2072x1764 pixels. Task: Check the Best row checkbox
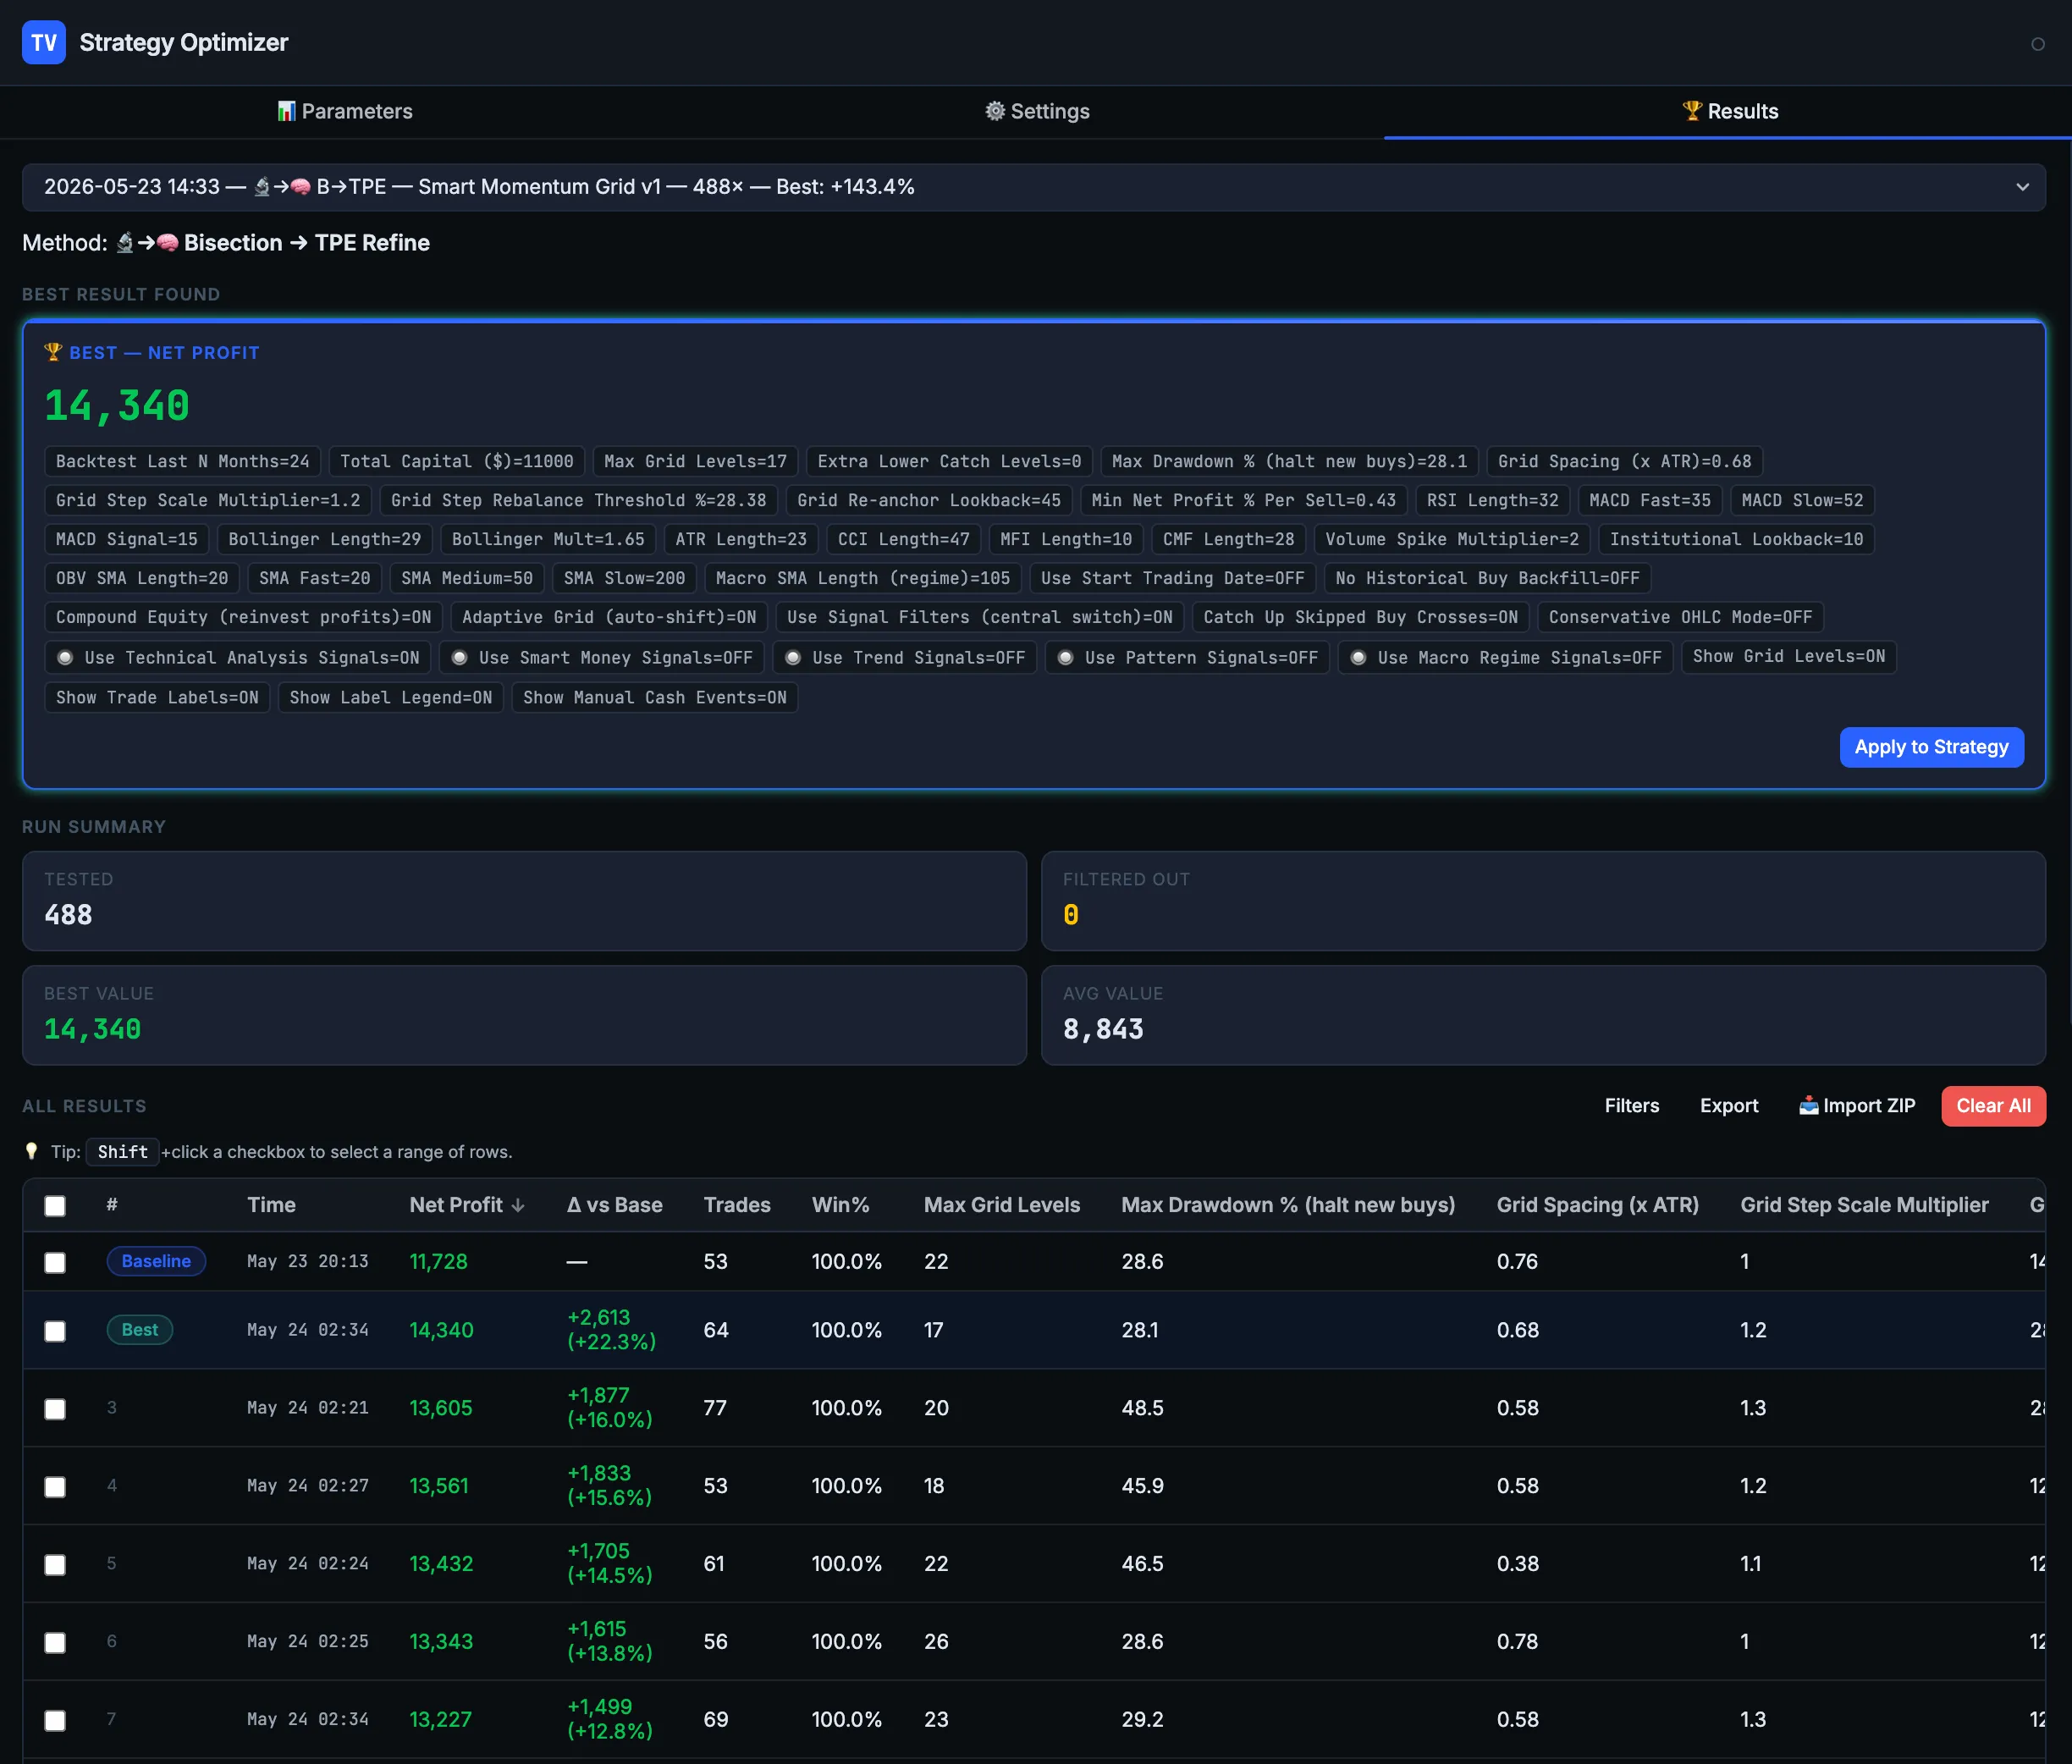55,1331
